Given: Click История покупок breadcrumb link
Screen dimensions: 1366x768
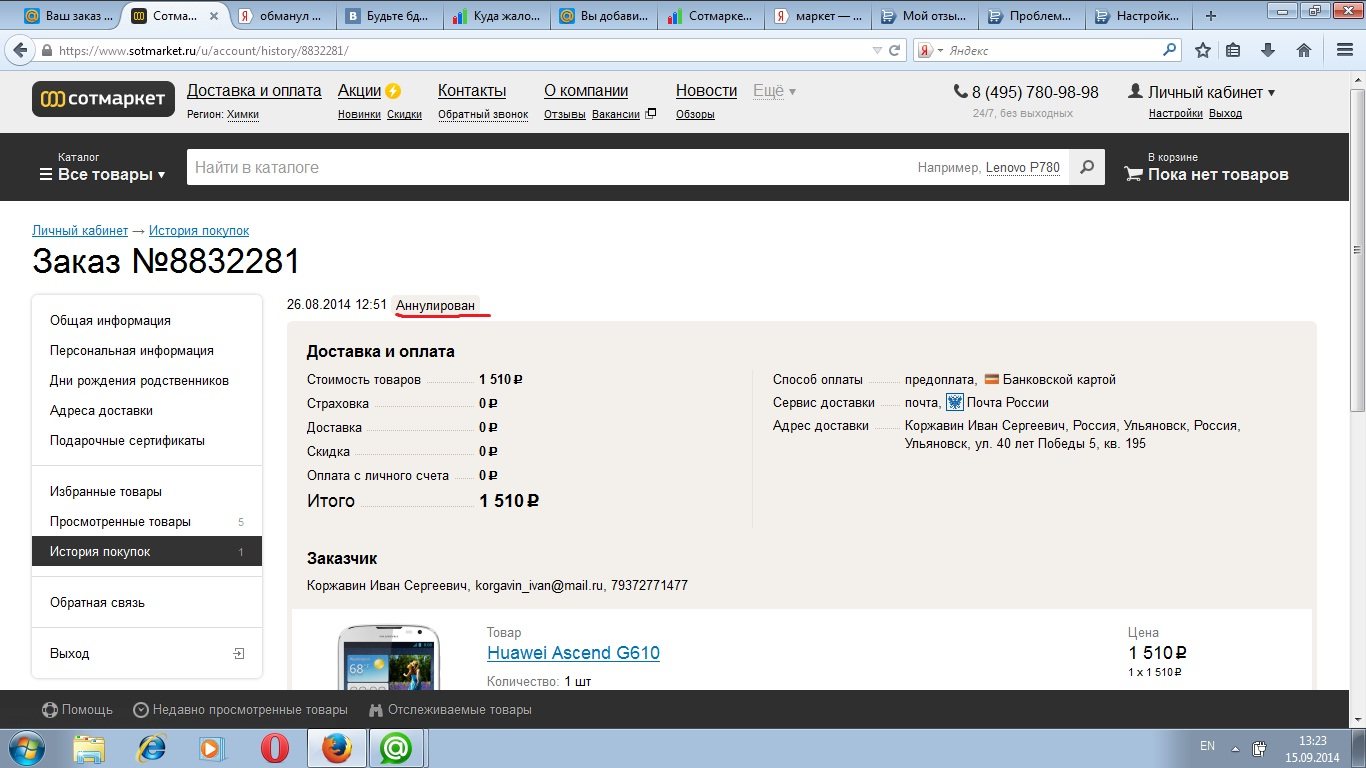Looking at the screenshot, I should (x=199, y=231).
